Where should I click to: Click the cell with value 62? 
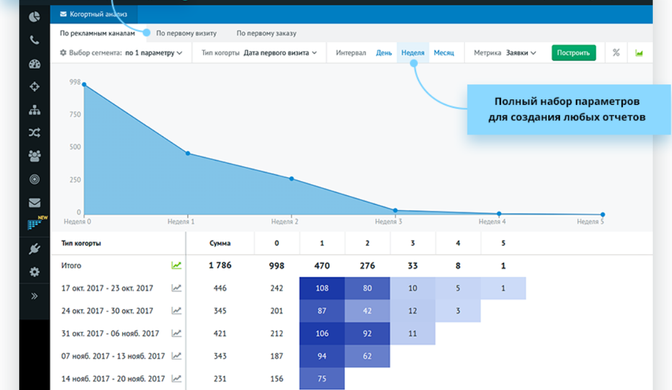tap(367, 356)
